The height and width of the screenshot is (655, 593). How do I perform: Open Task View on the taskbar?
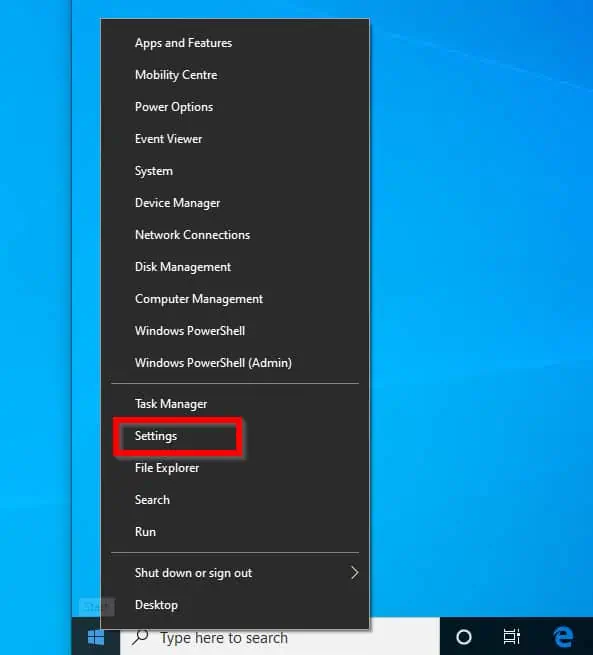[x=512, y=637]
